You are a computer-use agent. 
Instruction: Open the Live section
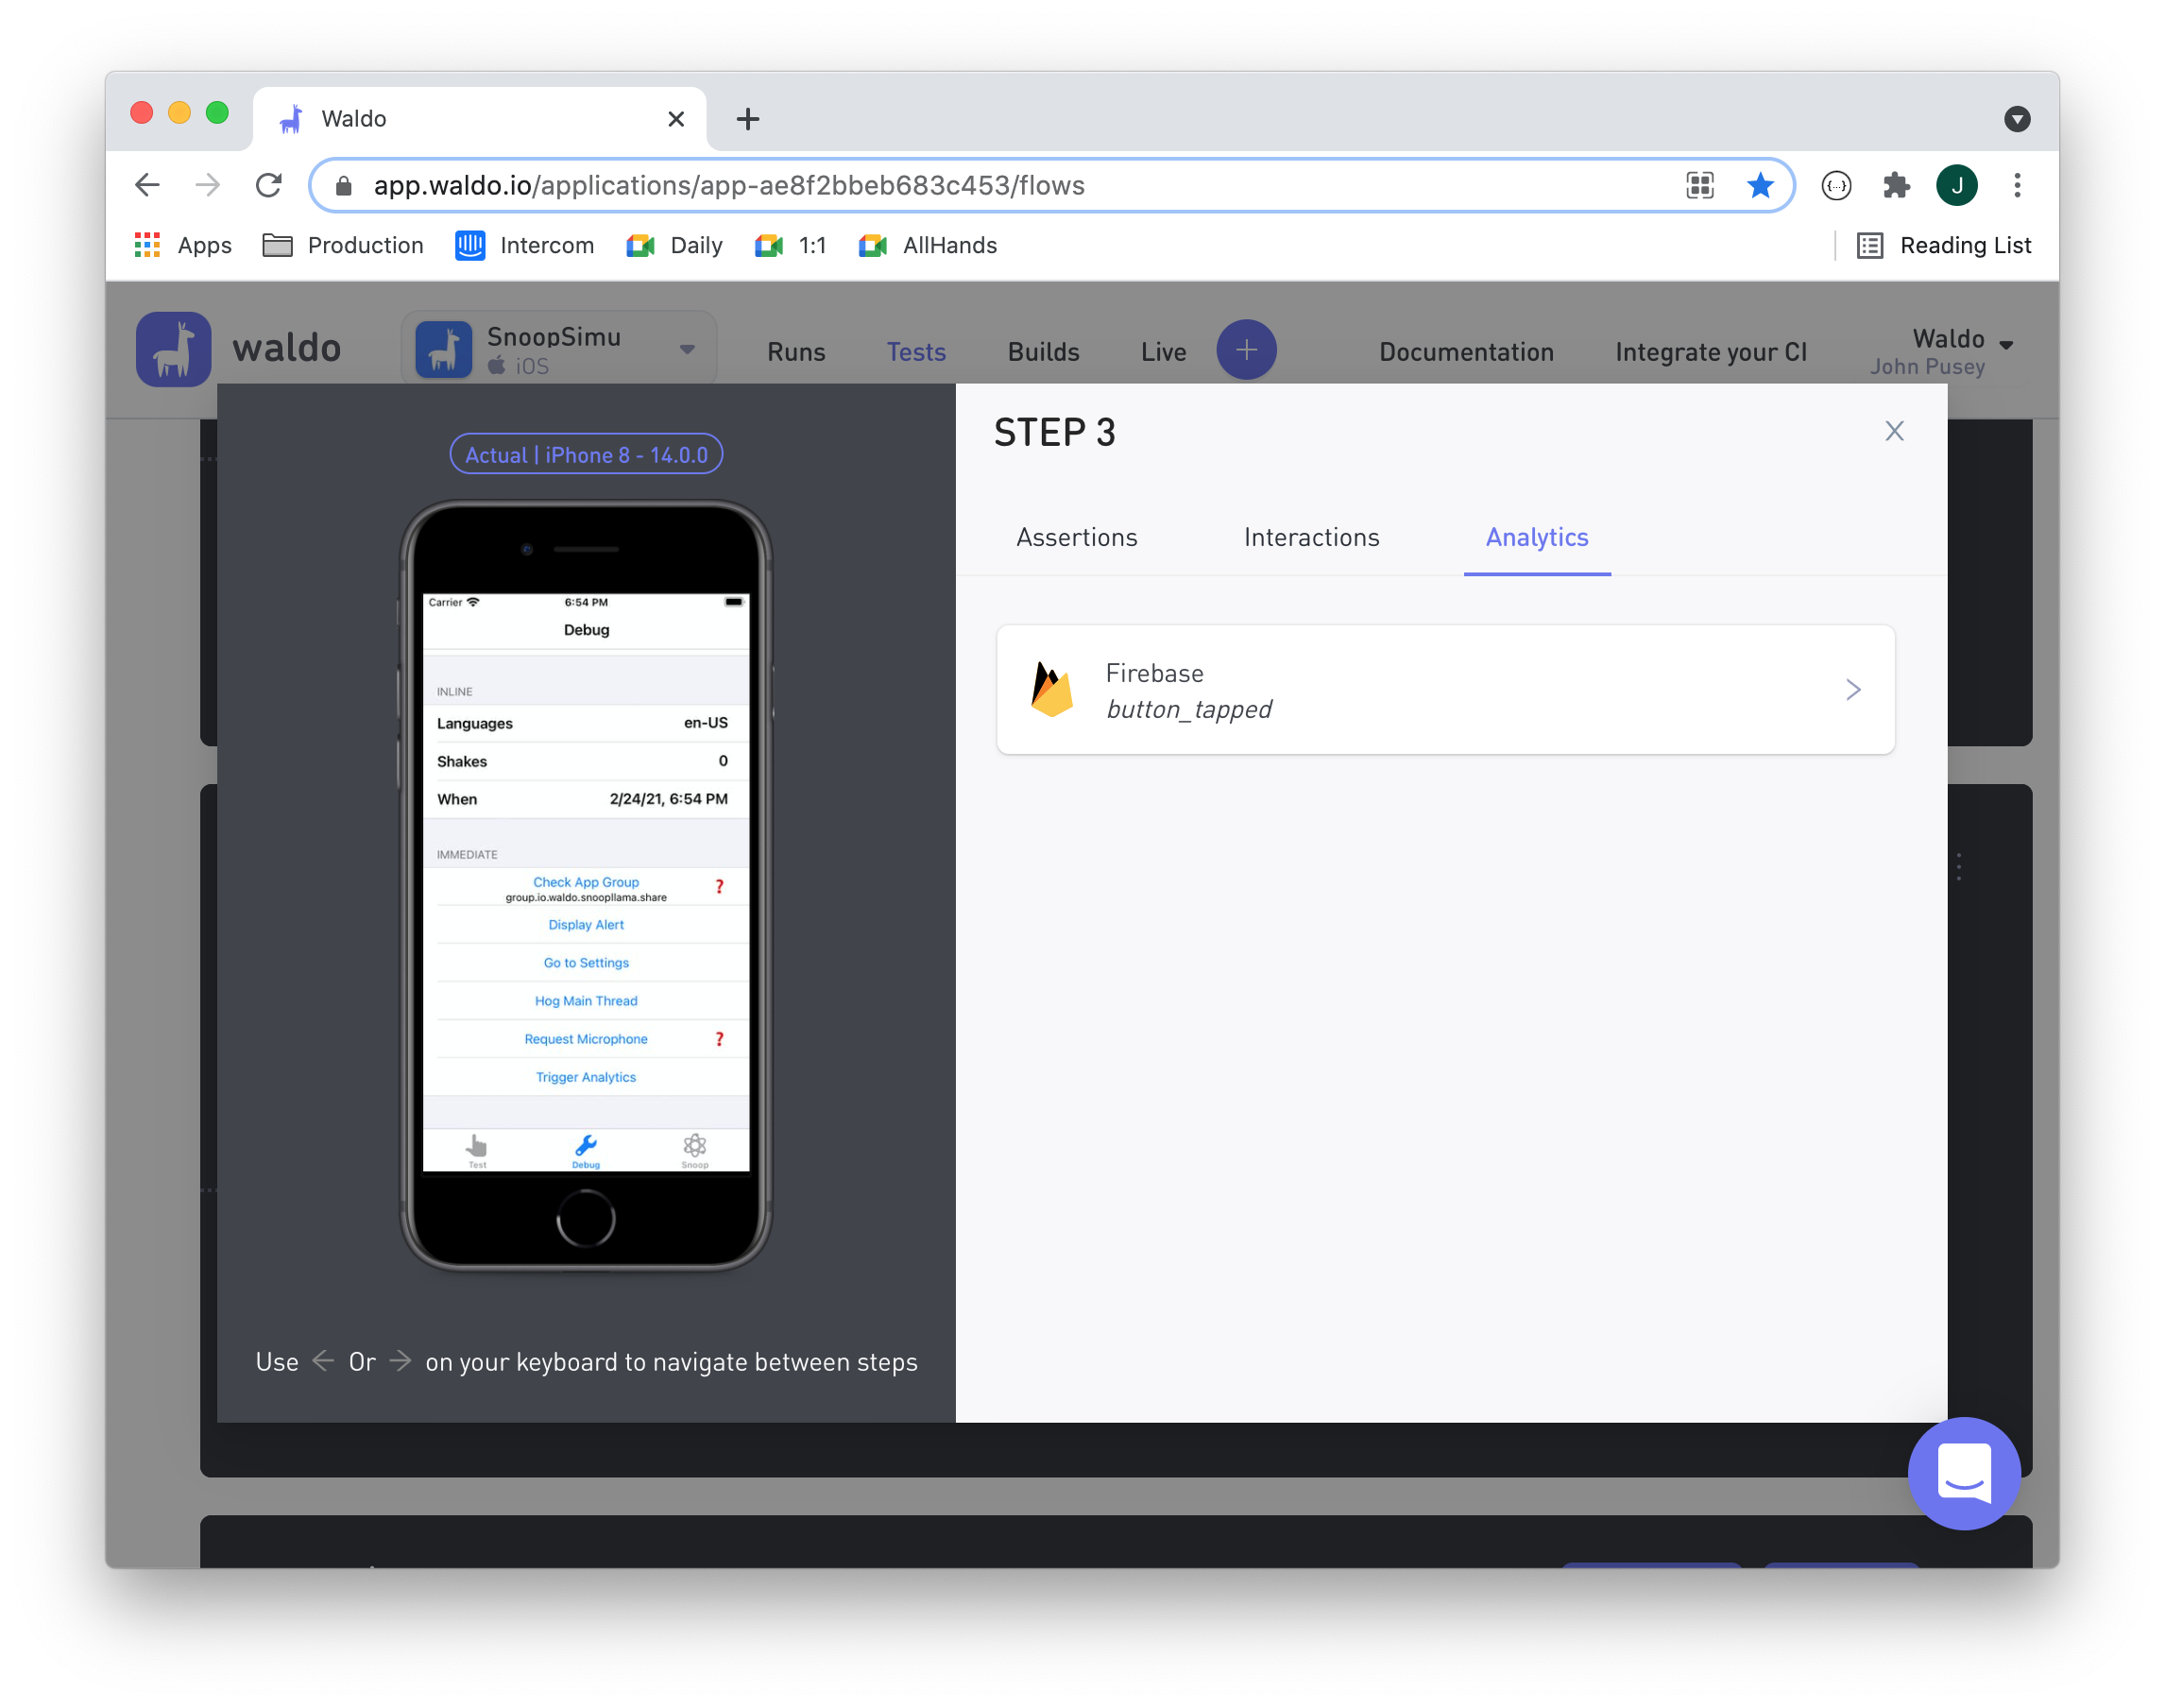(1164, 352)
